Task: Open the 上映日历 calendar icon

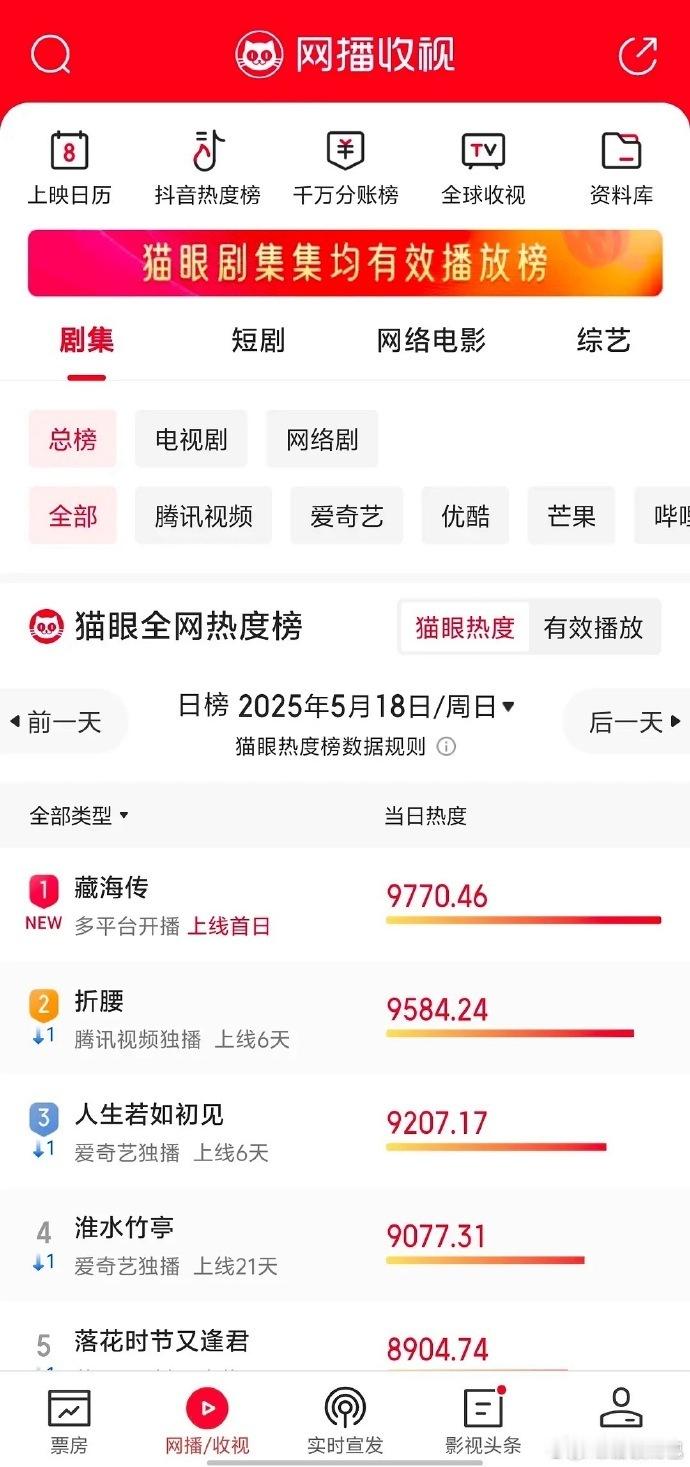Action: point(69,151)
